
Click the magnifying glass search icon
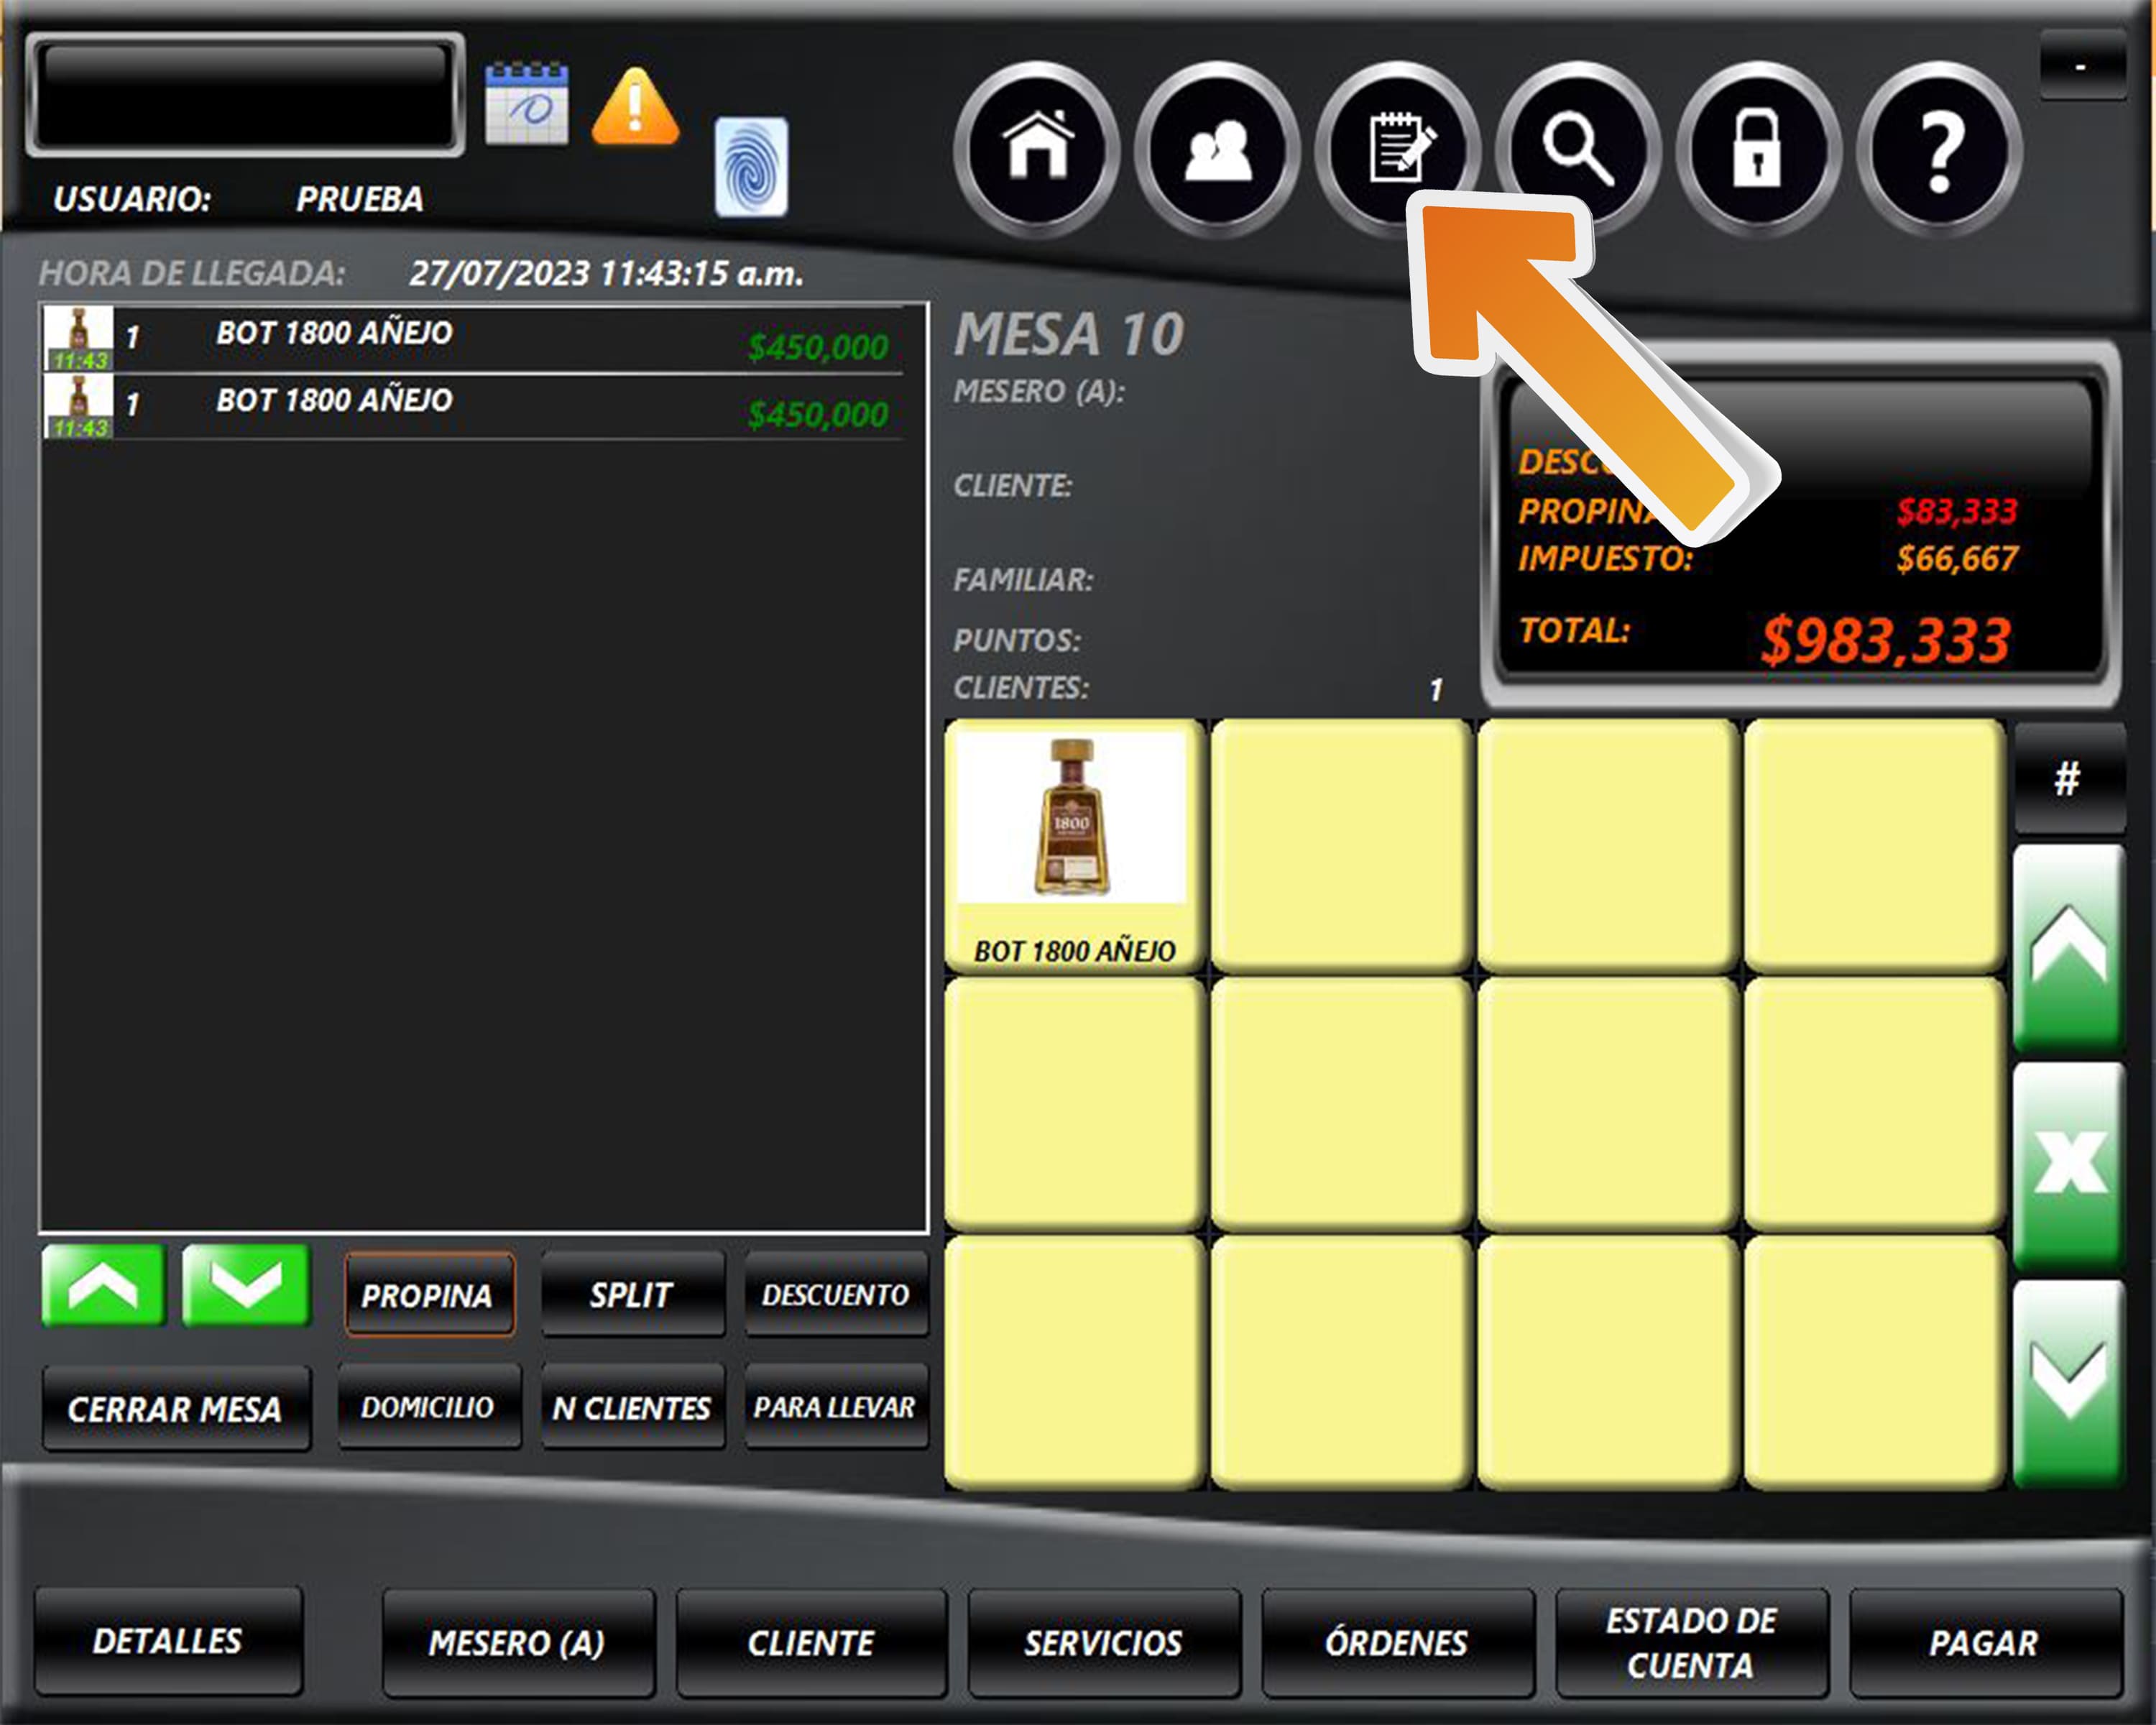coord(1577,148)
